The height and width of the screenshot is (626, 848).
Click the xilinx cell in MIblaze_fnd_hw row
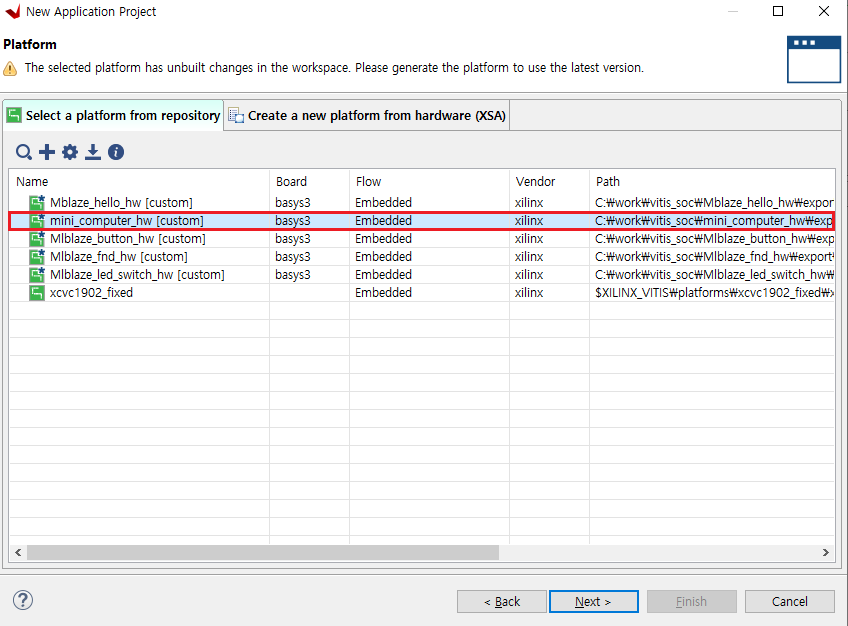pyautogui.click(x=529, y=256)
